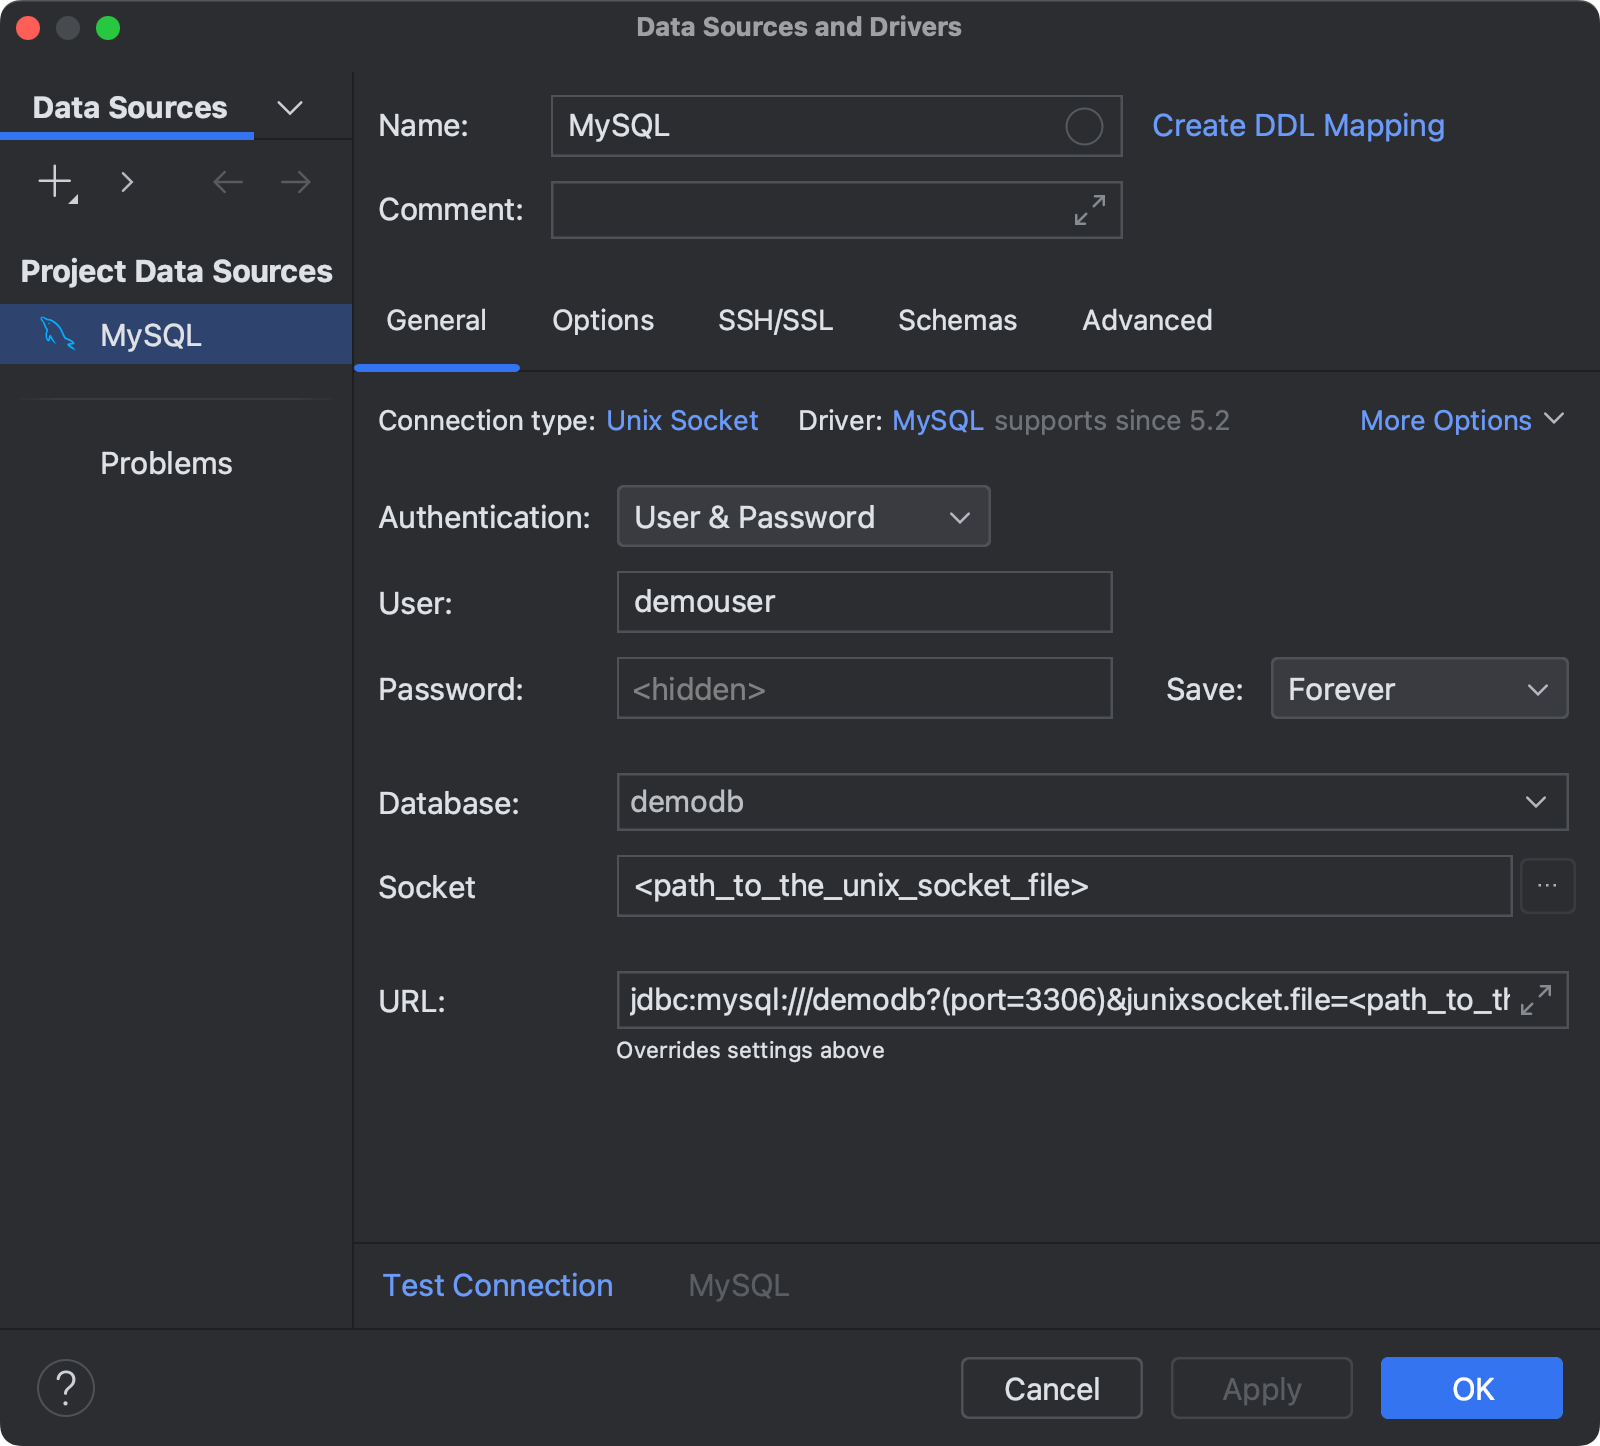This screenshot has height=1446, width=1600.
Task: Switch to the SSH/SSL tab
Action: pyautogui.click(x=775, y=320)
